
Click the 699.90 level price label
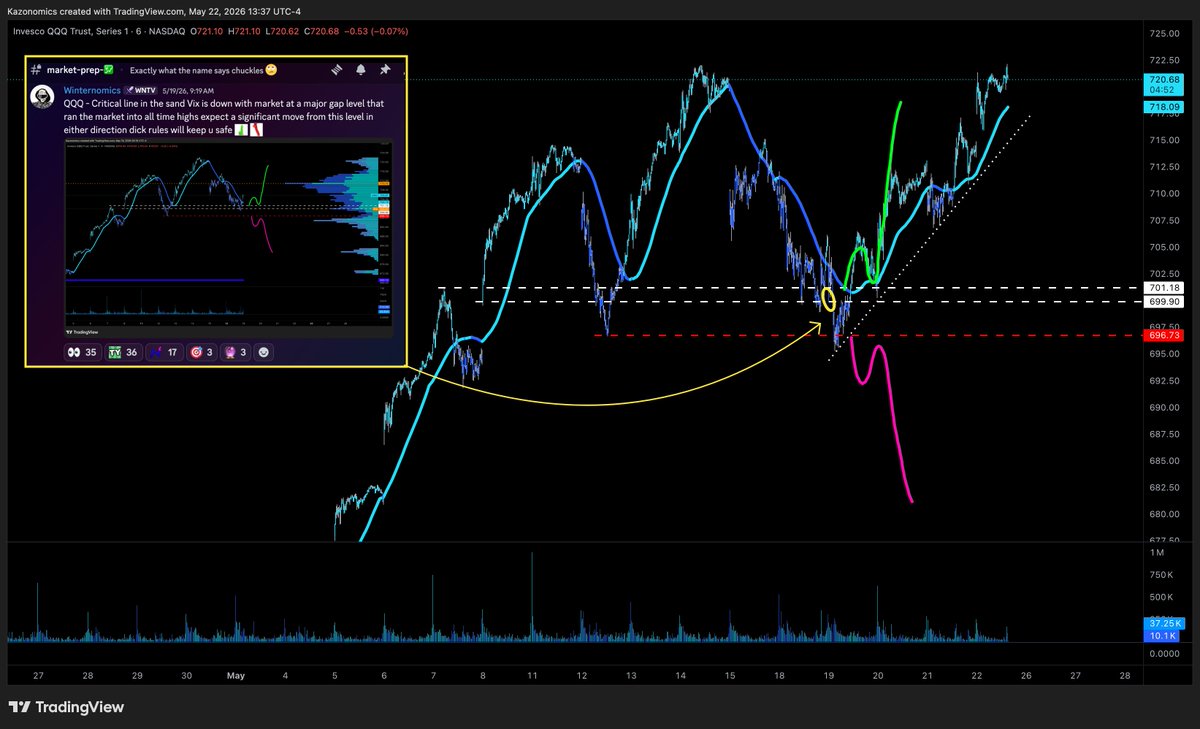pyautogui.click(x=1165, y=301)
